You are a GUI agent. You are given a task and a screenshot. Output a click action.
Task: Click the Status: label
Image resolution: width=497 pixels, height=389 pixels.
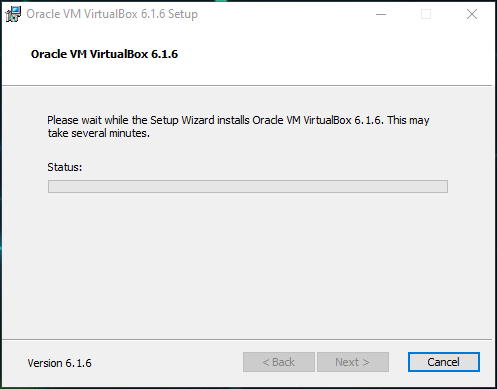65,167
